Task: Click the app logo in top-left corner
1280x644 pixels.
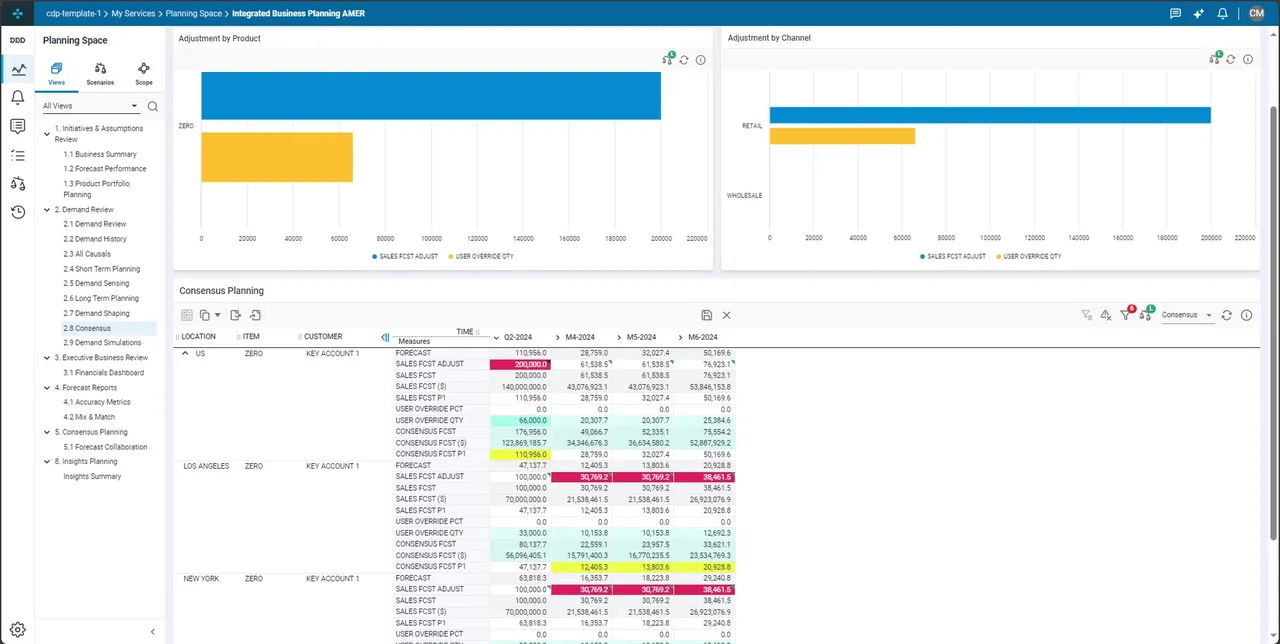Action: click(x=17, y=14)
